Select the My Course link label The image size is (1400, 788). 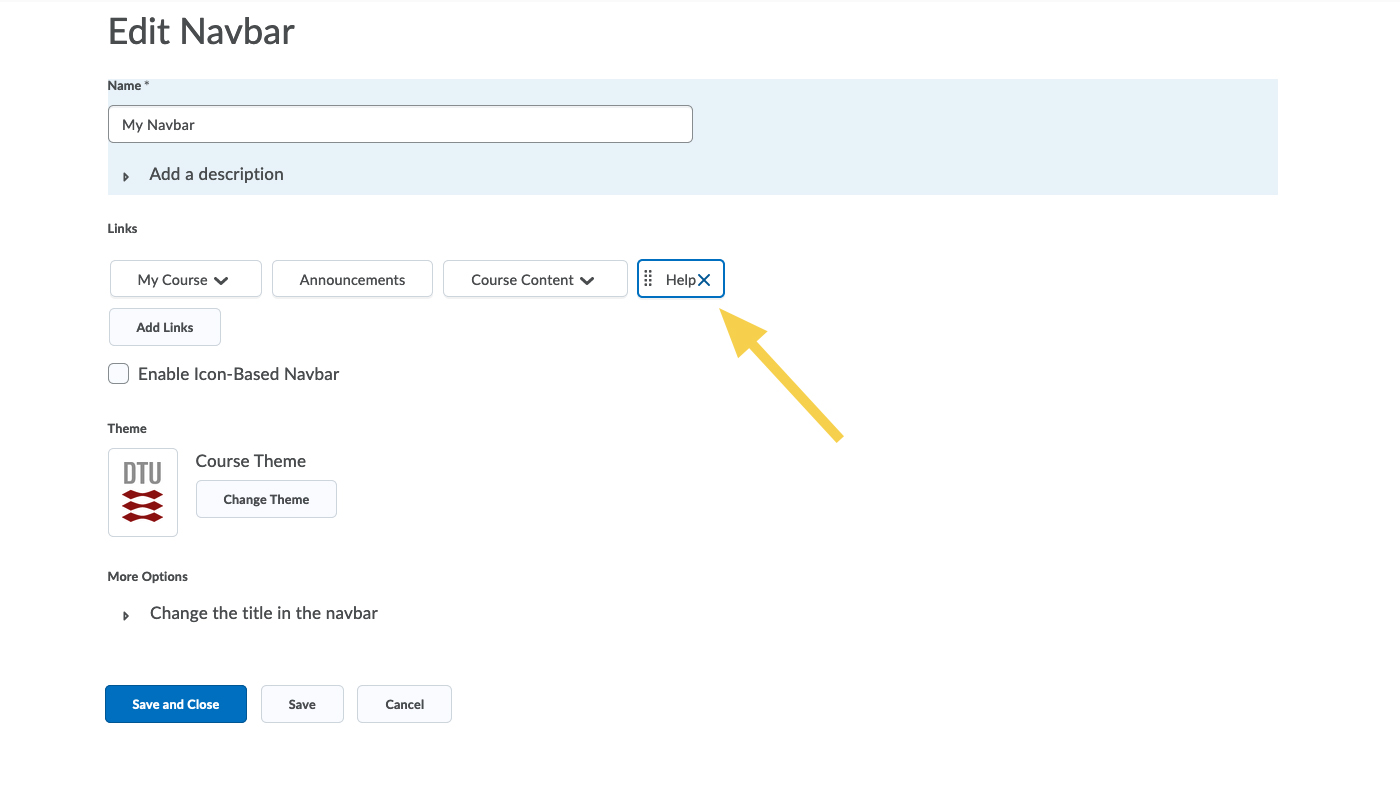coord(172,280)
